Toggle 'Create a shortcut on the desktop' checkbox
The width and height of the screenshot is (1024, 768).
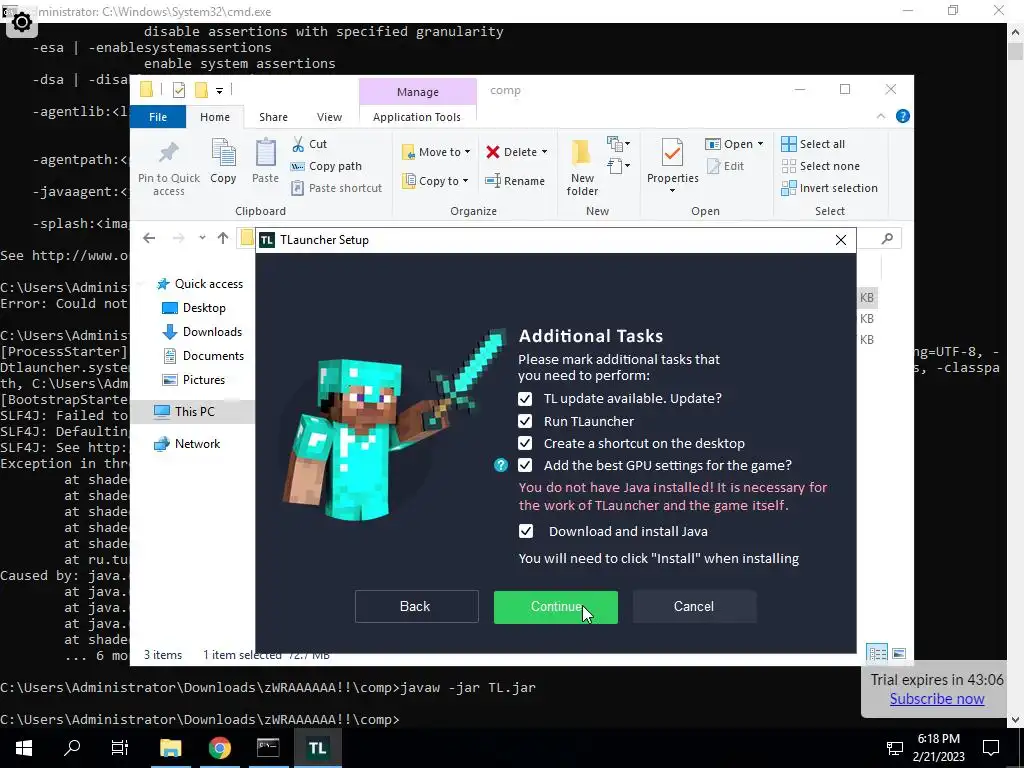[524, 443]
